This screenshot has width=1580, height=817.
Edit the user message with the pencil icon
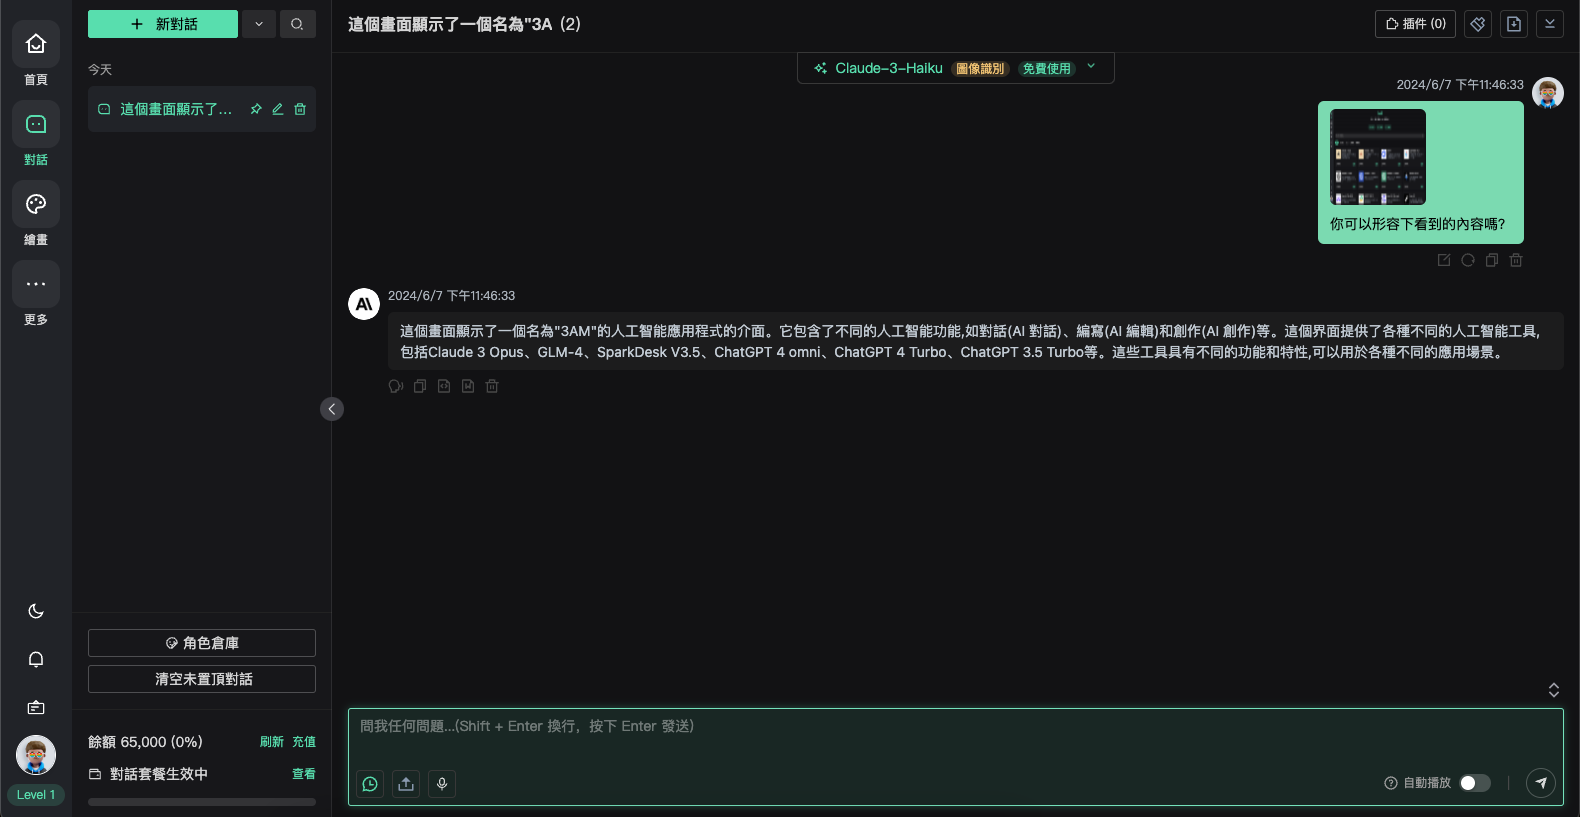click(x=1444, y=260)
